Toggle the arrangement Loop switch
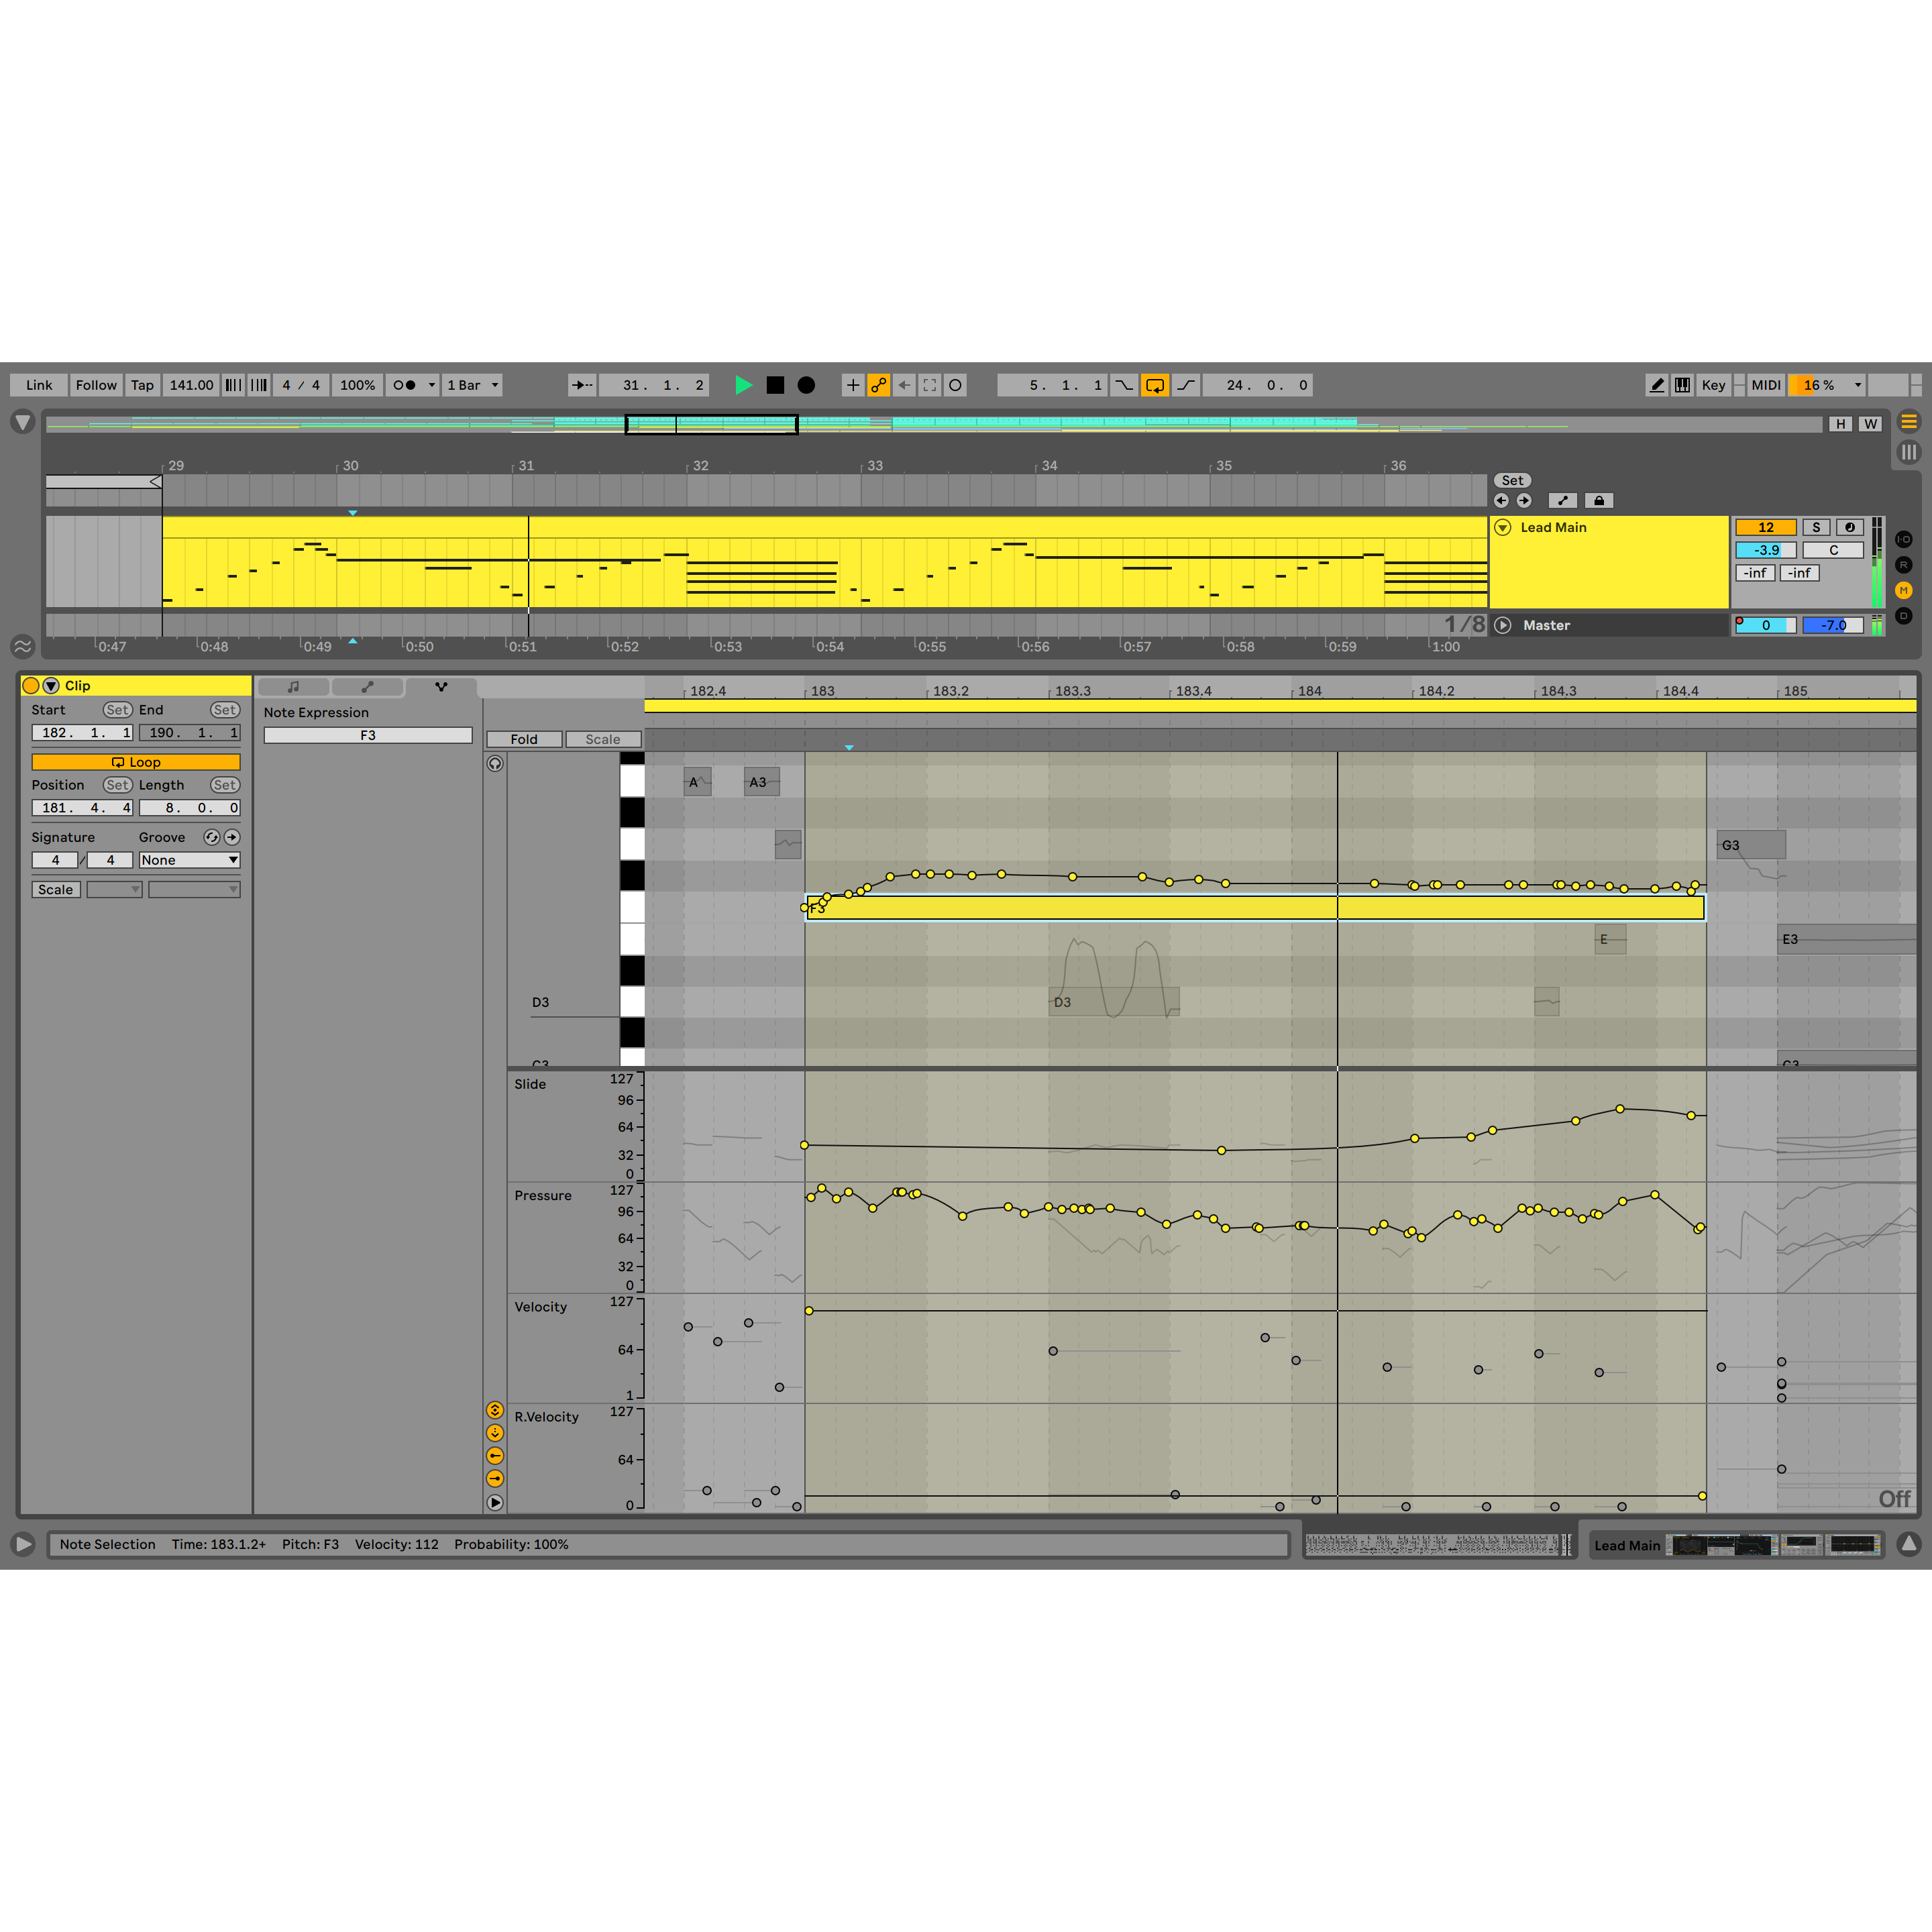The image size is (1932, 1932). coord(1155,385)
